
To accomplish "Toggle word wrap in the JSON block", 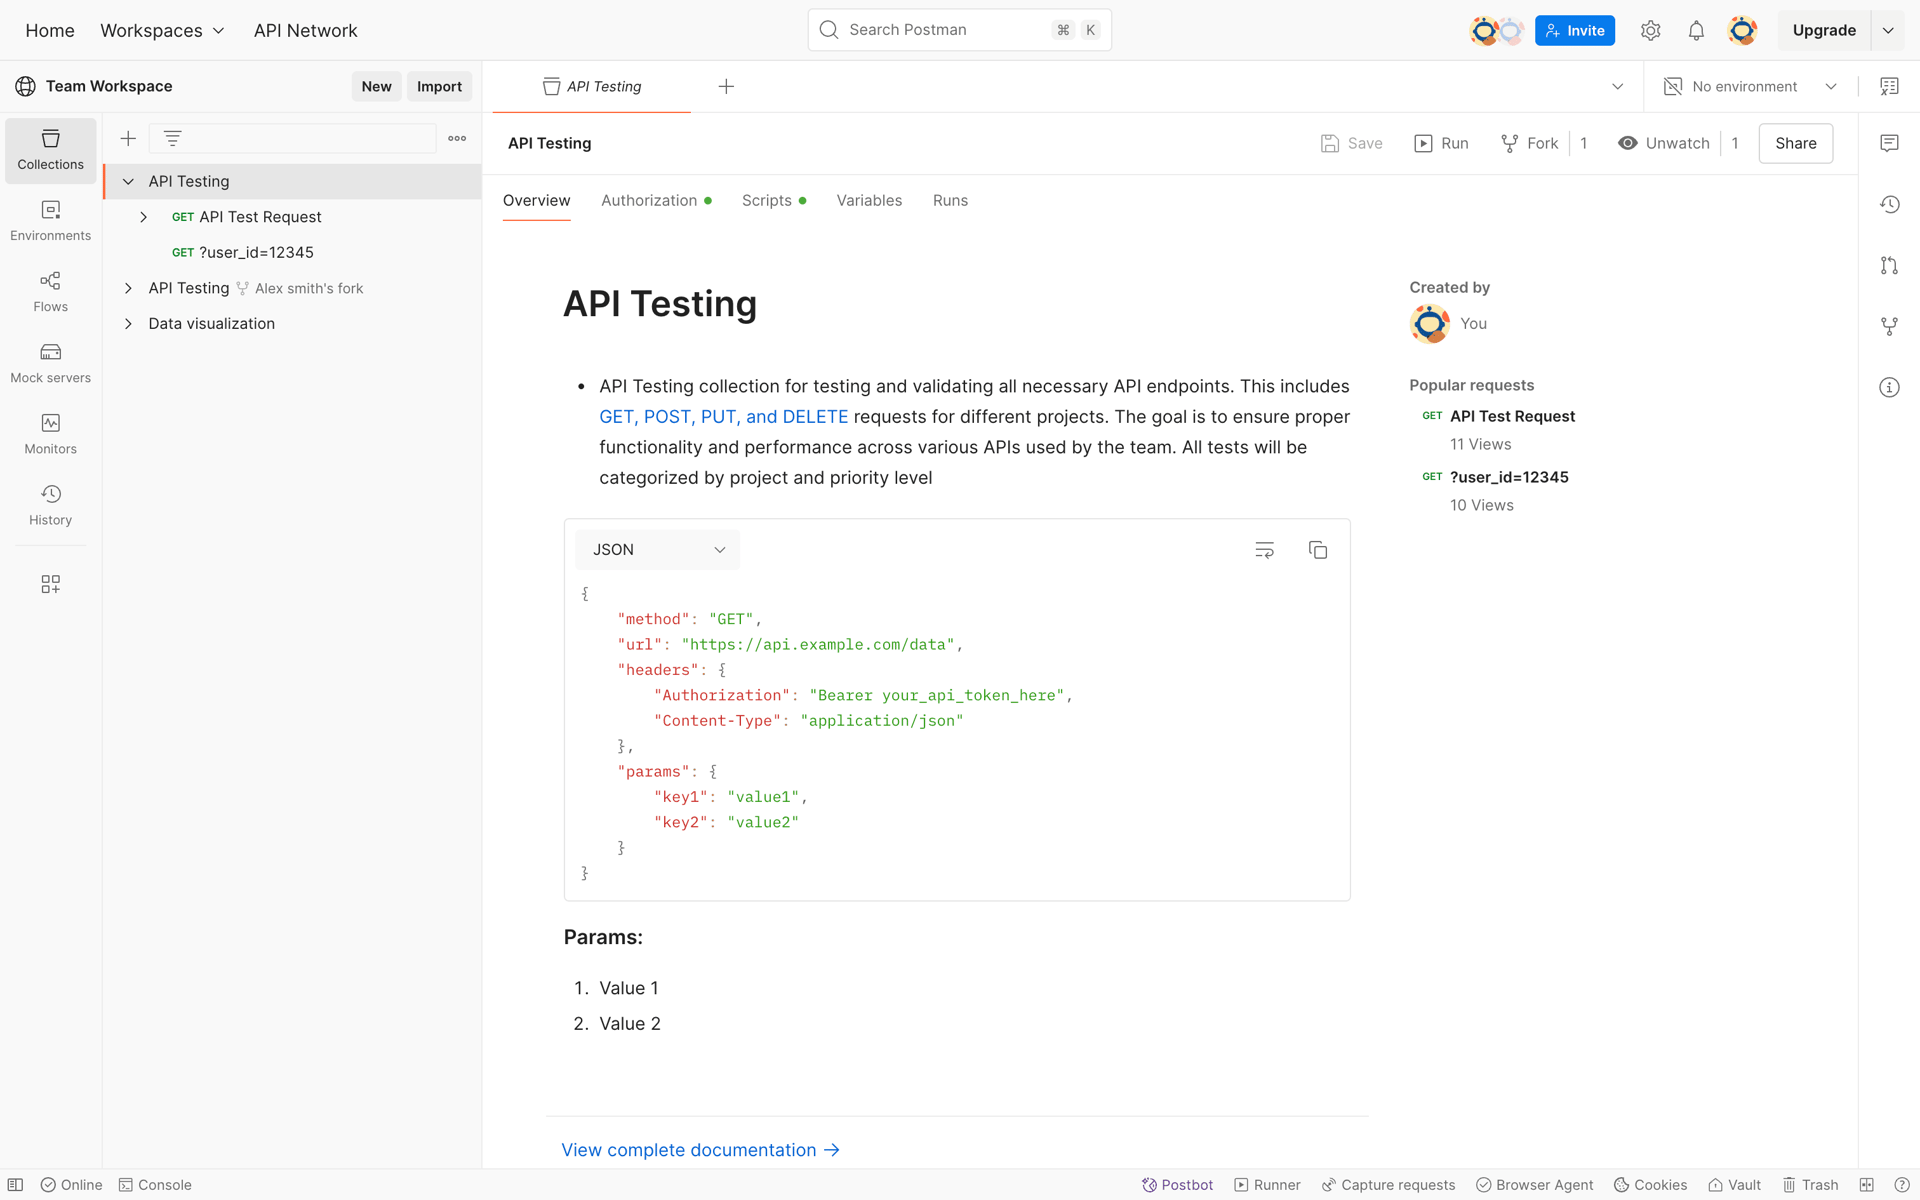I will coord(1264,550).
